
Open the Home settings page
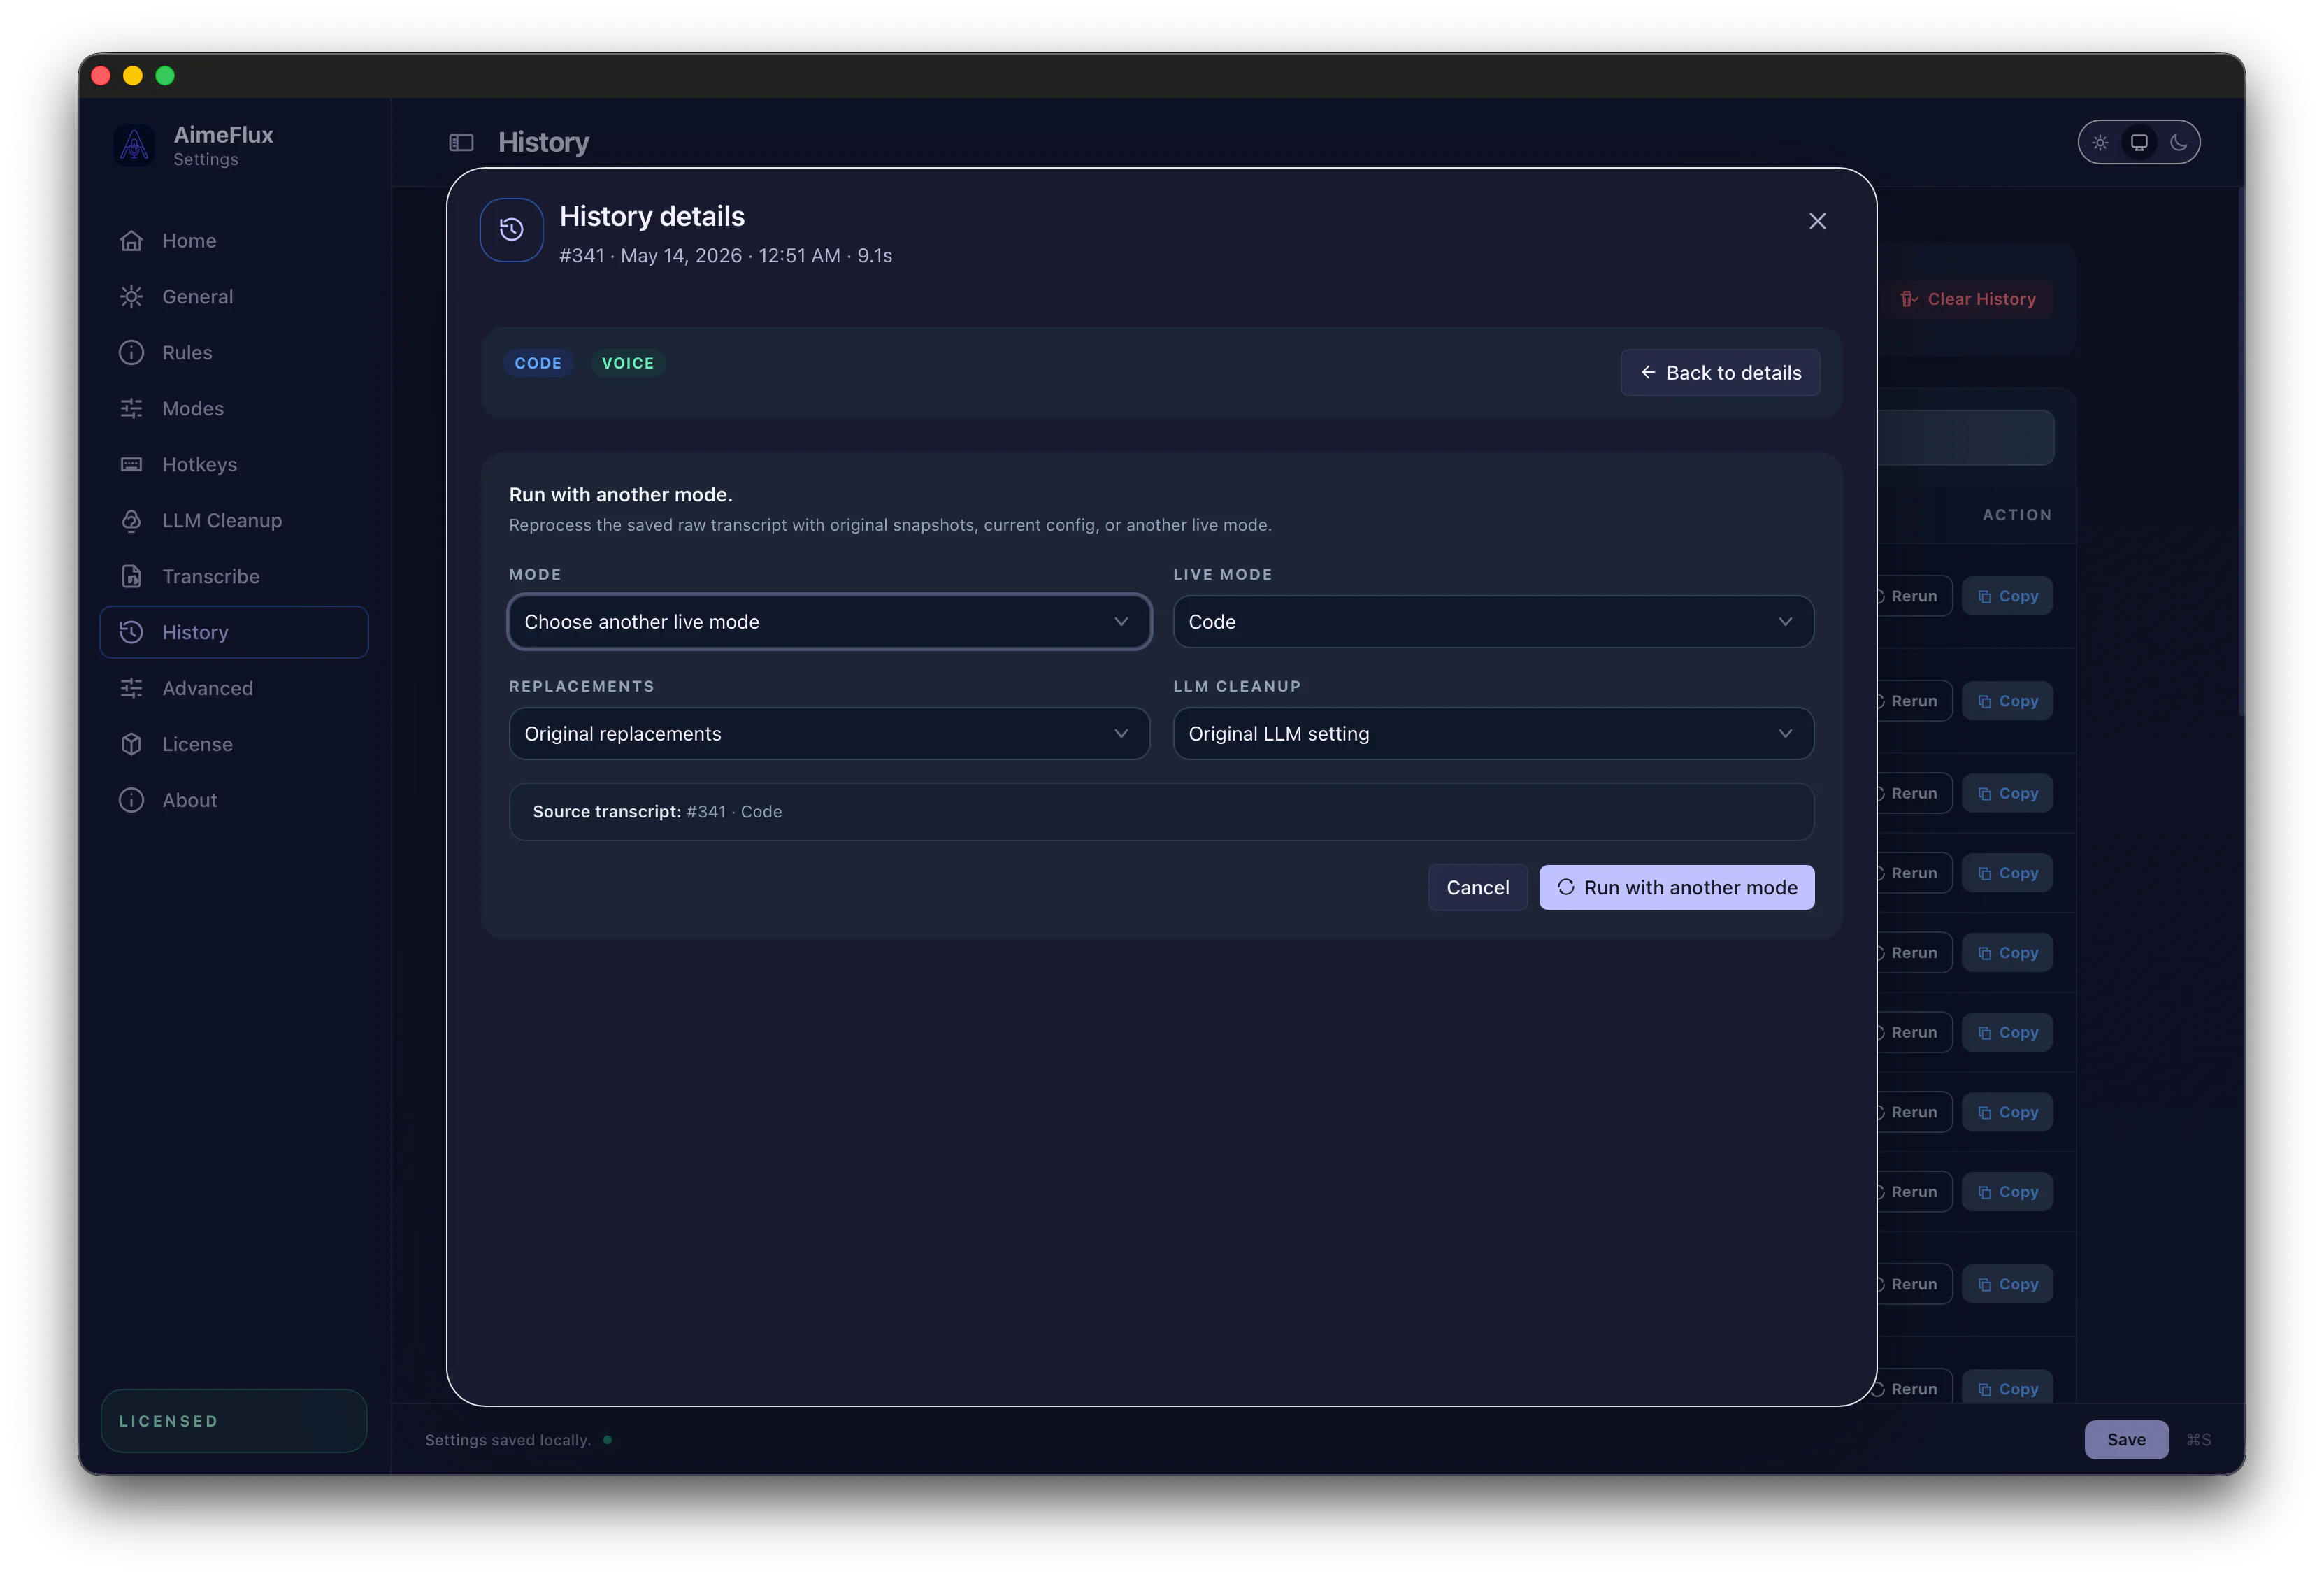tap(234, 241)
